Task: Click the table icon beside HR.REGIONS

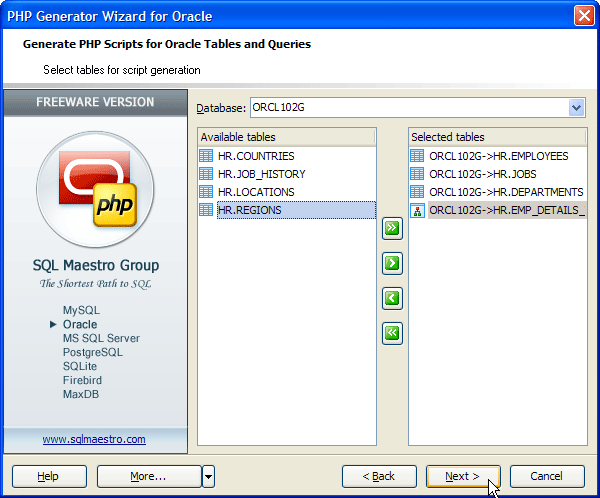Action: [x=206, y=210]
